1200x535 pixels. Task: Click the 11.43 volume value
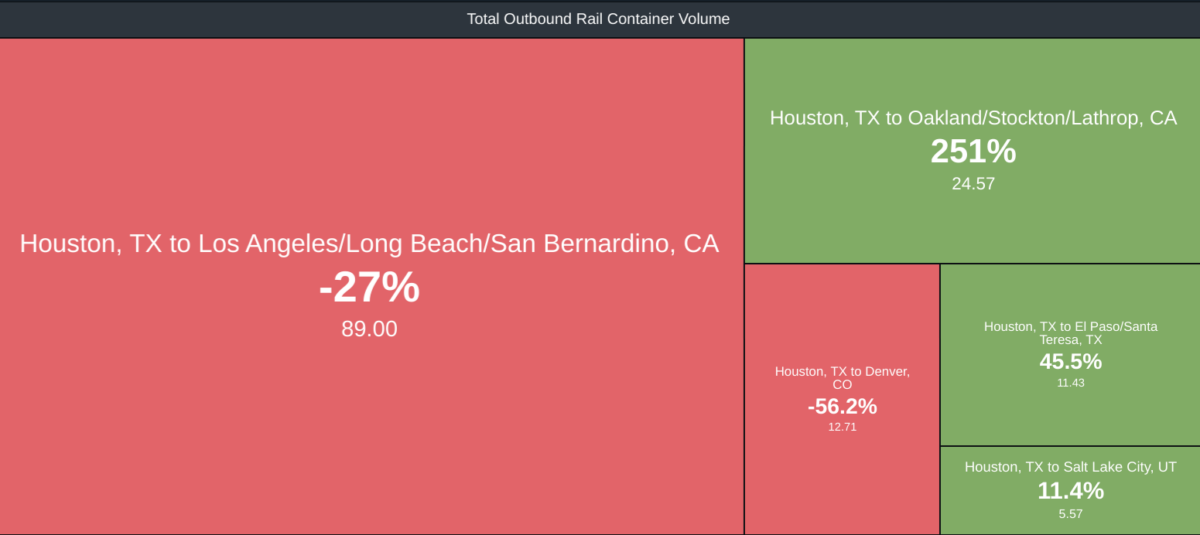1070,383
